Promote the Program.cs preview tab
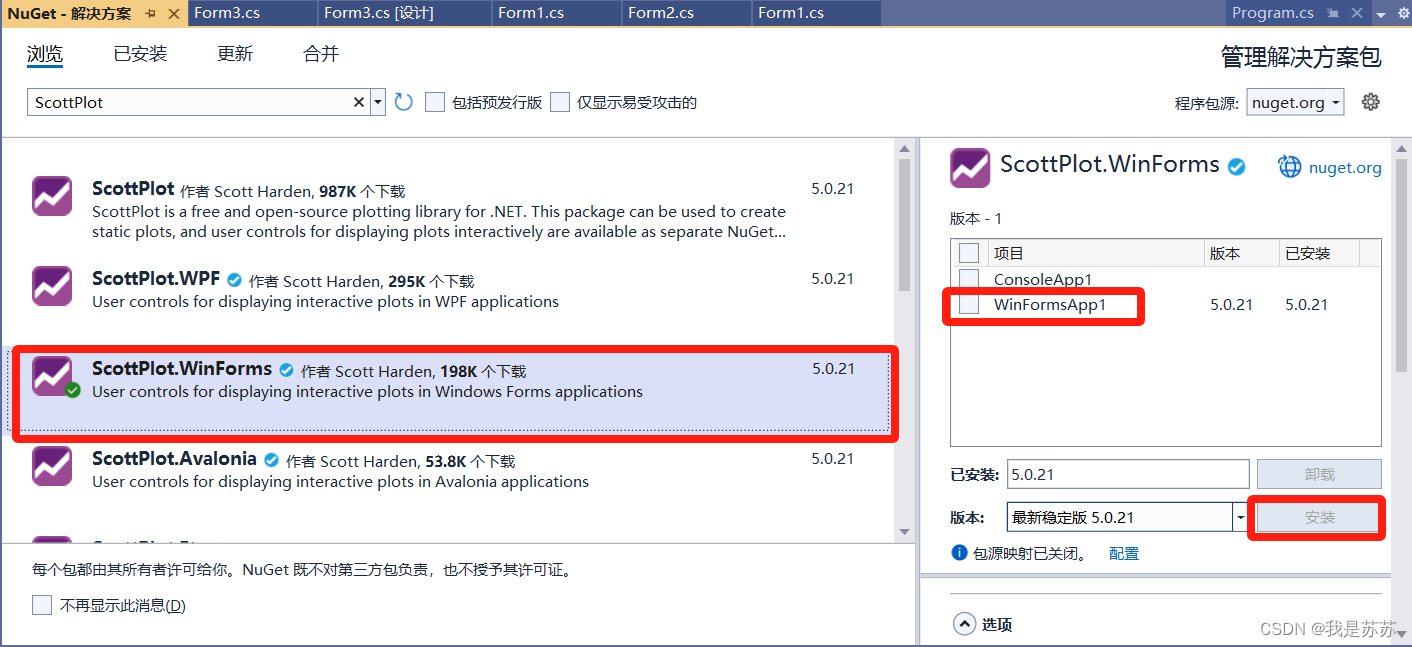The image size is (1412, 647). coord(1333,14)
